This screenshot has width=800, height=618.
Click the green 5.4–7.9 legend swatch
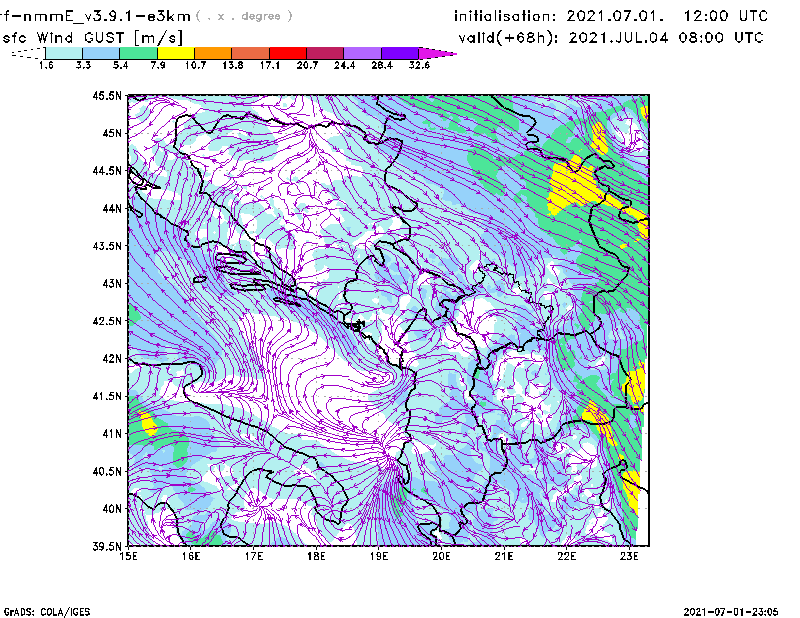(x=139, y=53)
